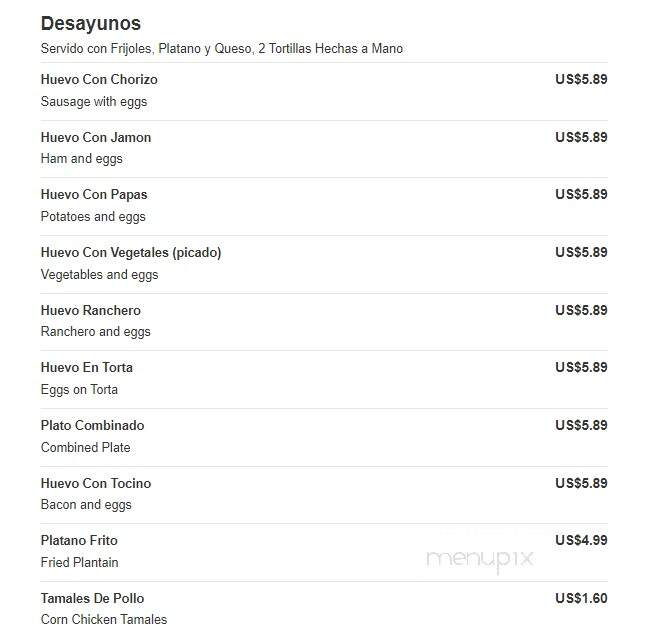Pick the Huevo En Torta item
This screenshot has height=641, width=659.
87,367
